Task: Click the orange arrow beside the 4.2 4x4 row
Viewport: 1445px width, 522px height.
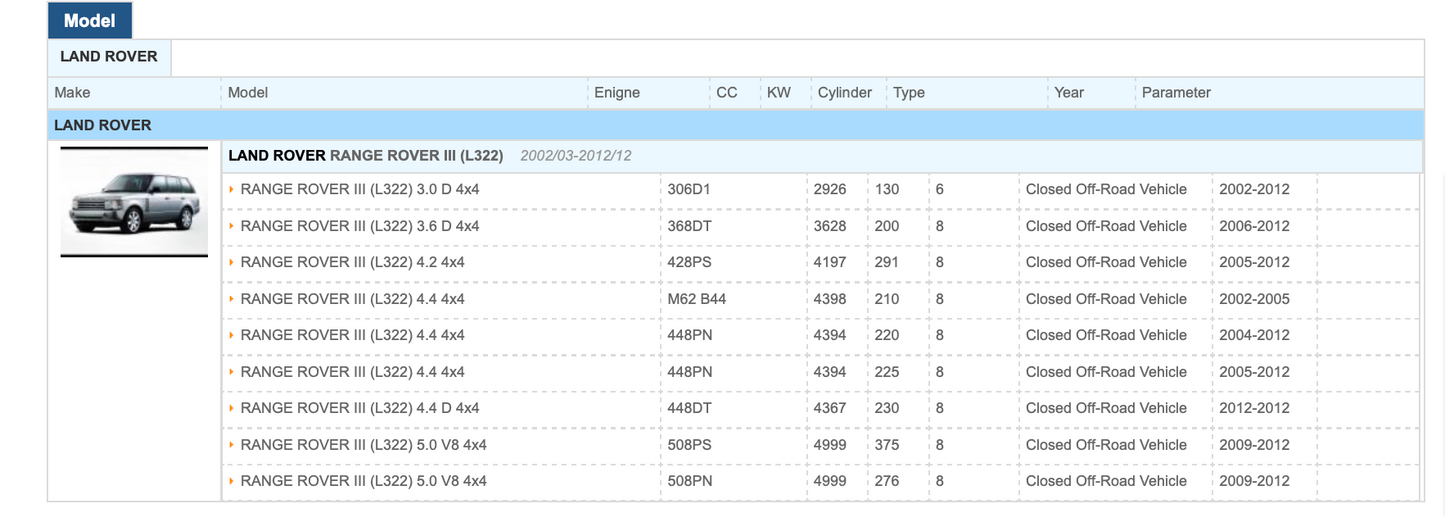Action: 232,262
